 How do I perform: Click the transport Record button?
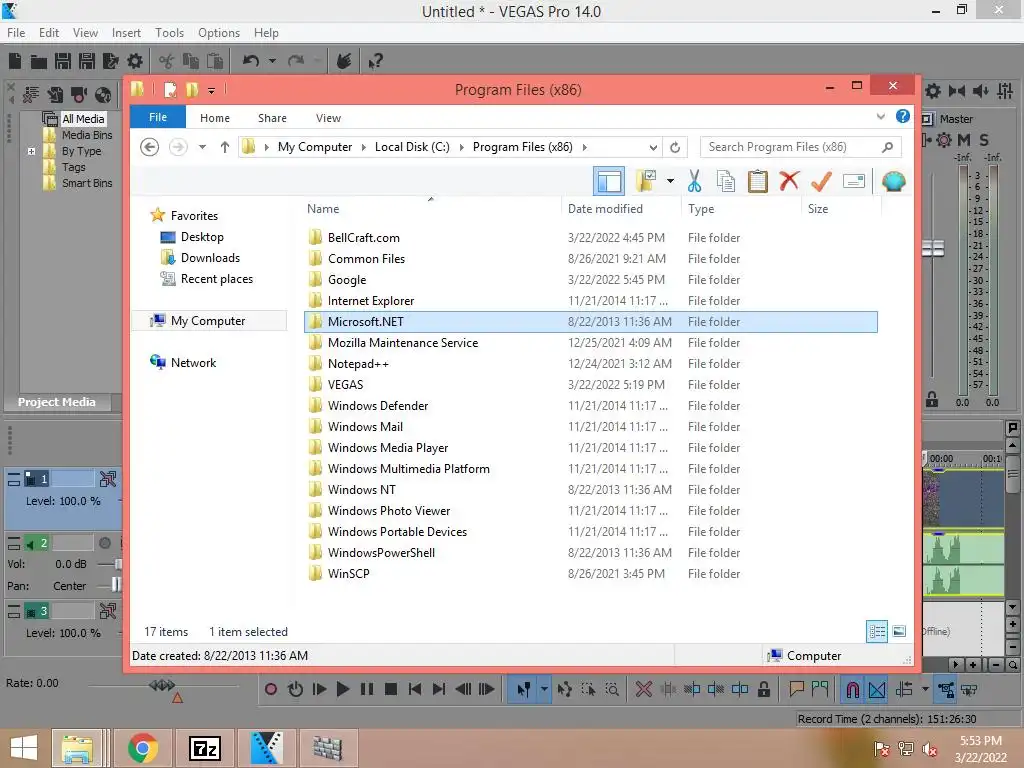click(x=270, y=689)
